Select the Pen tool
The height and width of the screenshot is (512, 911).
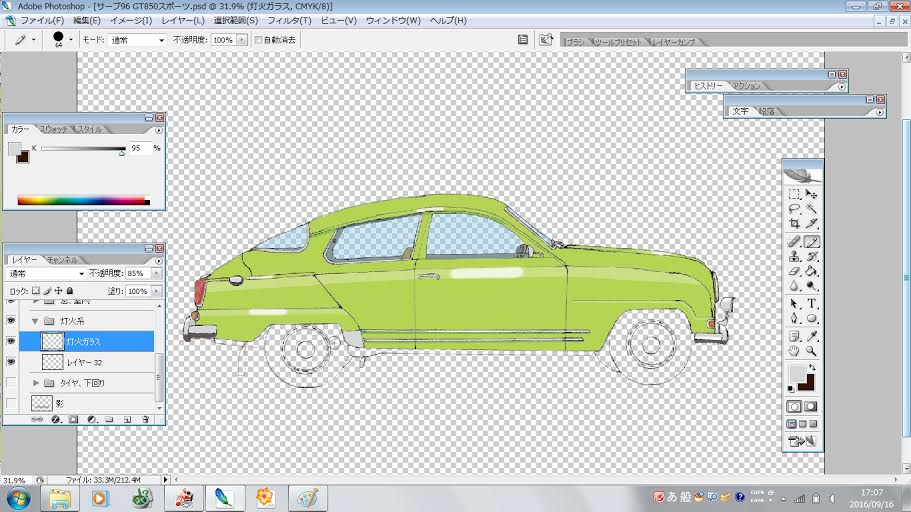tap(794, 318)
